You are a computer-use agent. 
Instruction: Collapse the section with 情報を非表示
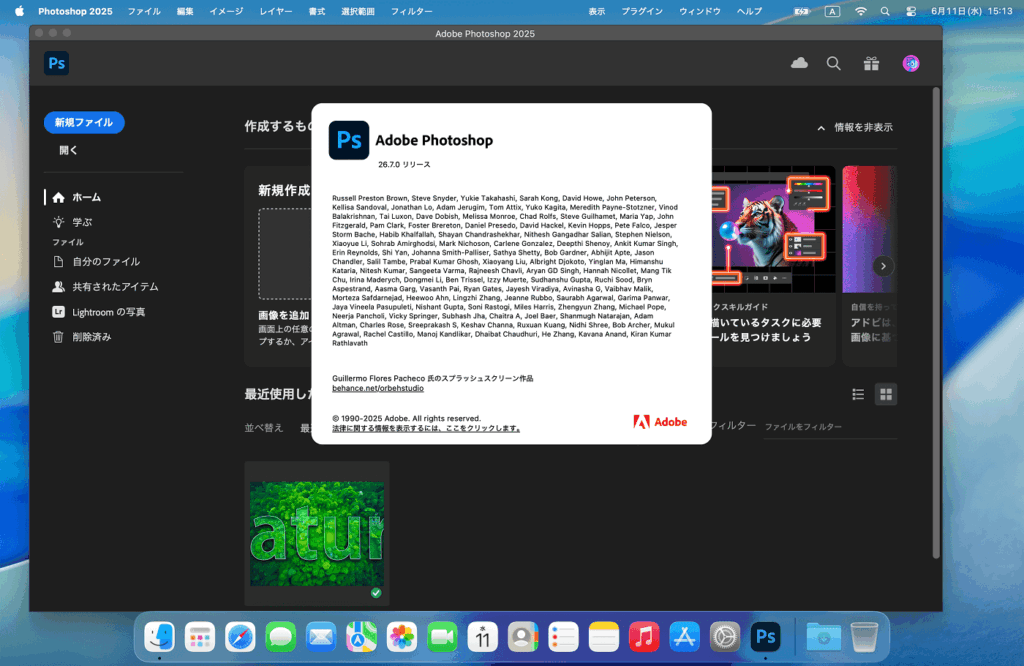coord(855,127)
